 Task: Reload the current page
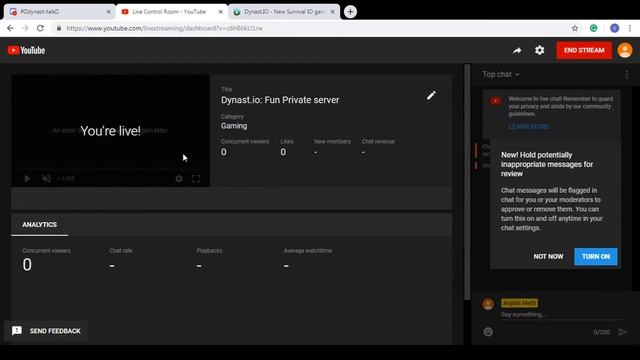pos(40,28)
